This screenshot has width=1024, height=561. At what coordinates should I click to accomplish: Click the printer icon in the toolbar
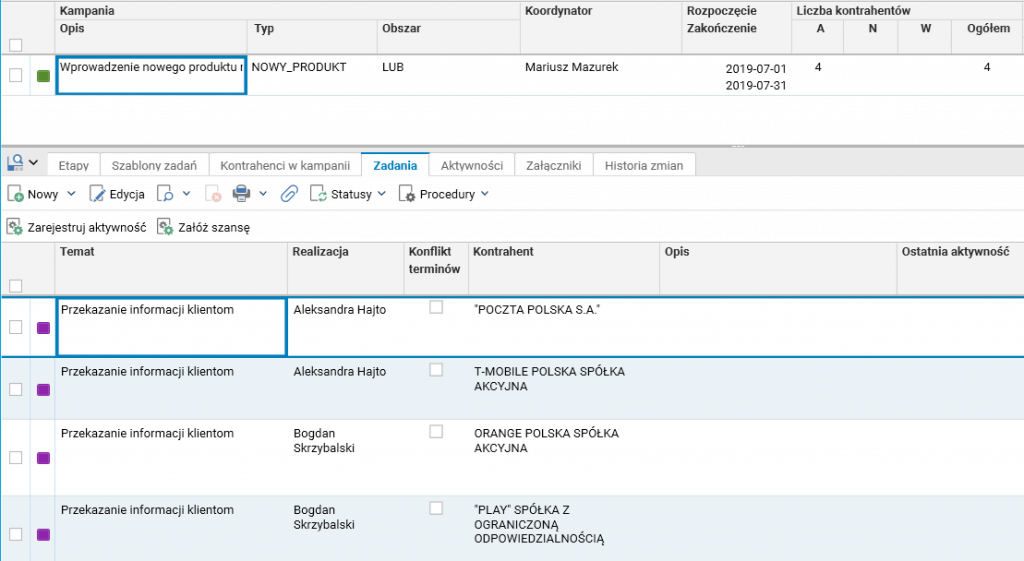(x=241, y=194)
